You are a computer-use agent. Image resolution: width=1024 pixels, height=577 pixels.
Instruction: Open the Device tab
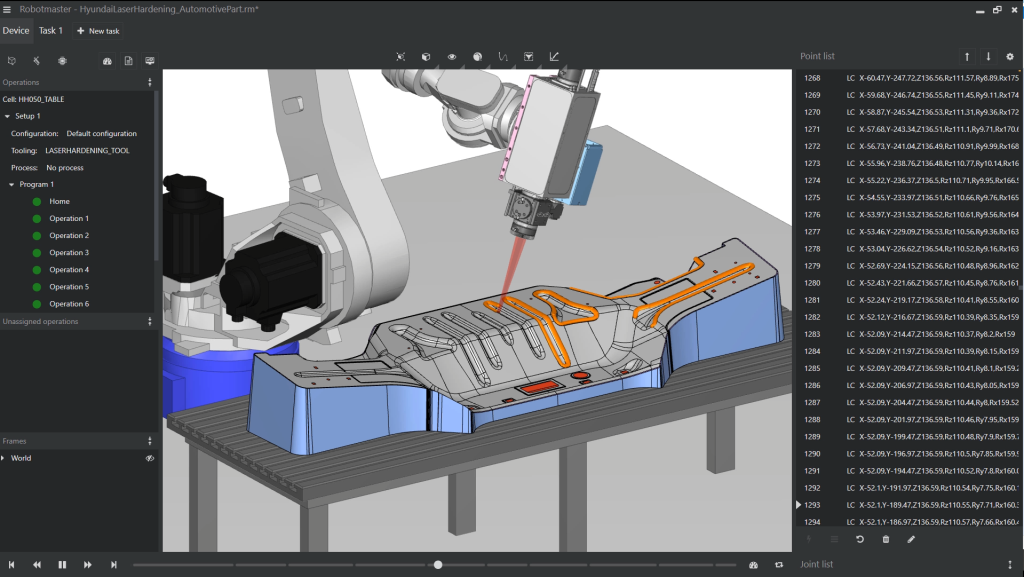pyautogui.click(x=16, y=31)
